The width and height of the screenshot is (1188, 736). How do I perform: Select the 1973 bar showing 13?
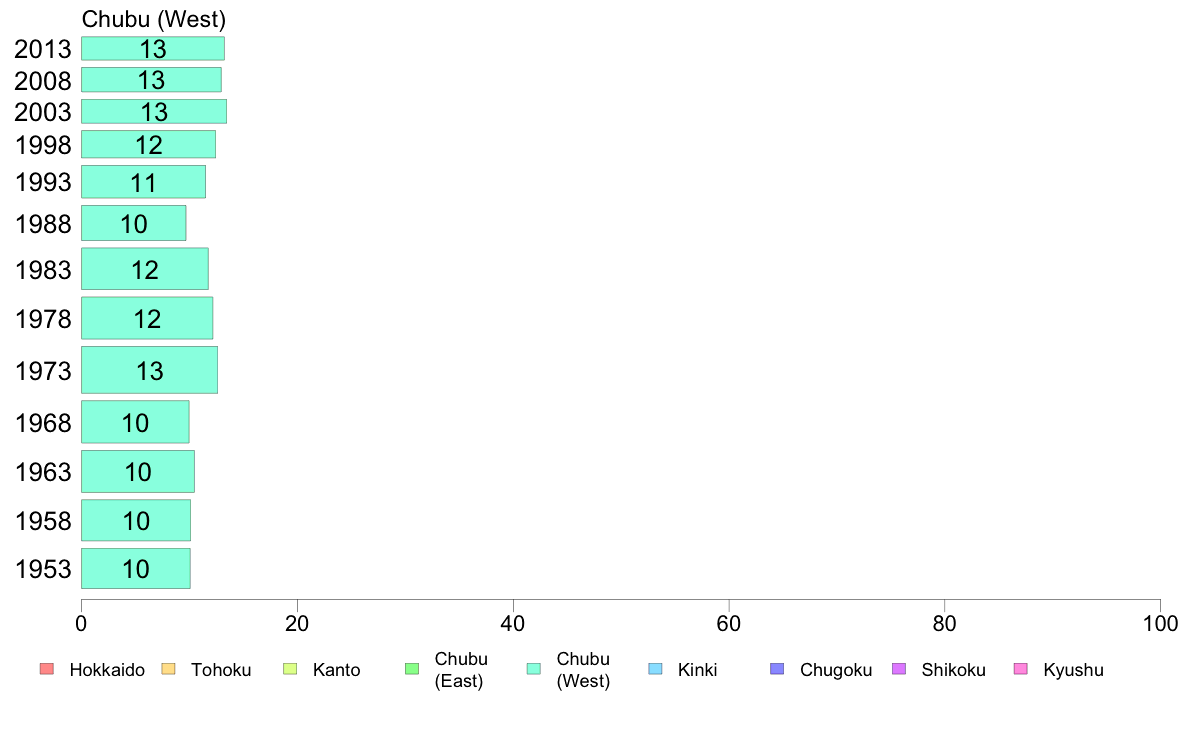coord(149,370)
